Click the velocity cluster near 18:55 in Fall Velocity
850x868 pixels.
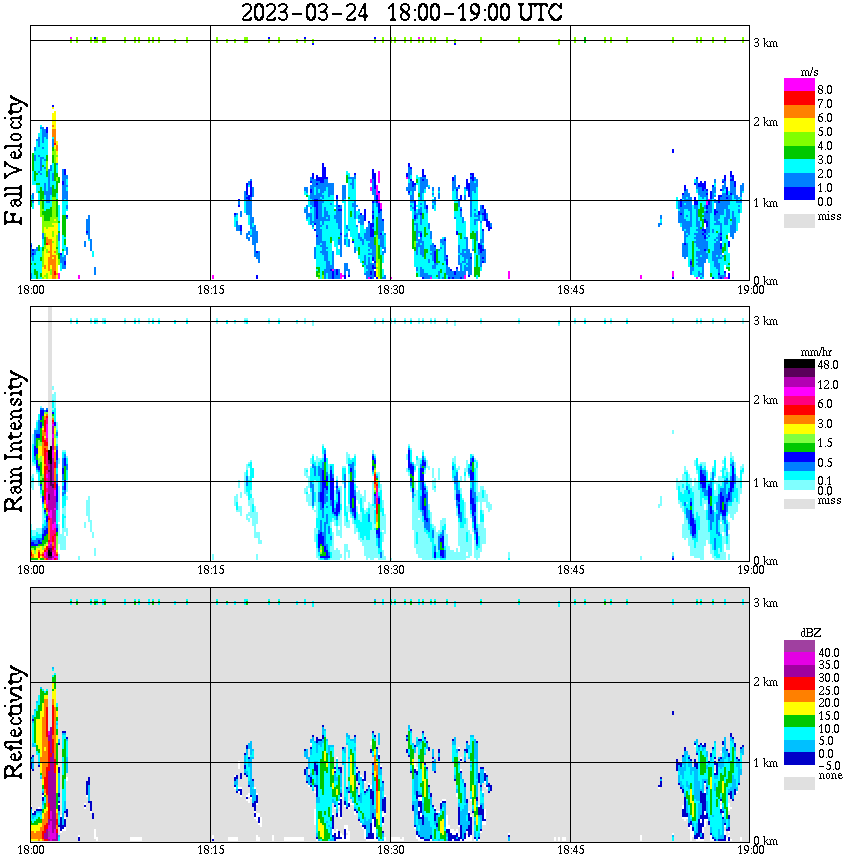coord(711,227)
